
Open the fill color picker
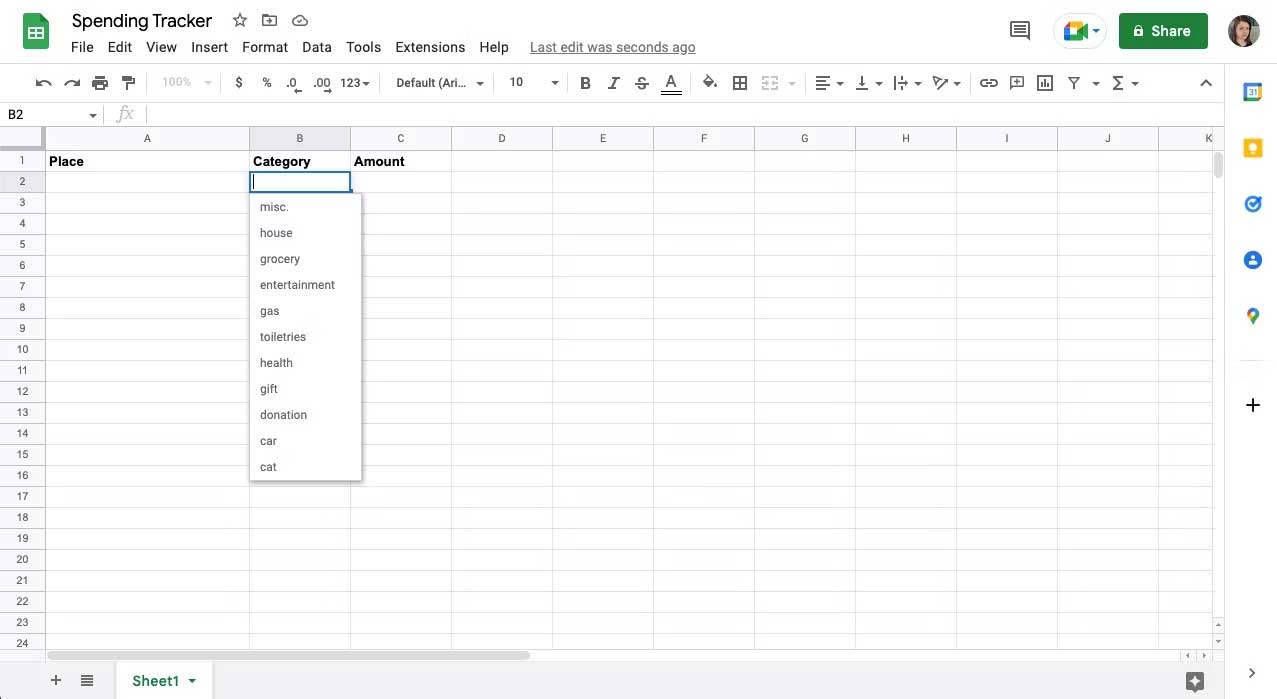click(x=709, y=83)
